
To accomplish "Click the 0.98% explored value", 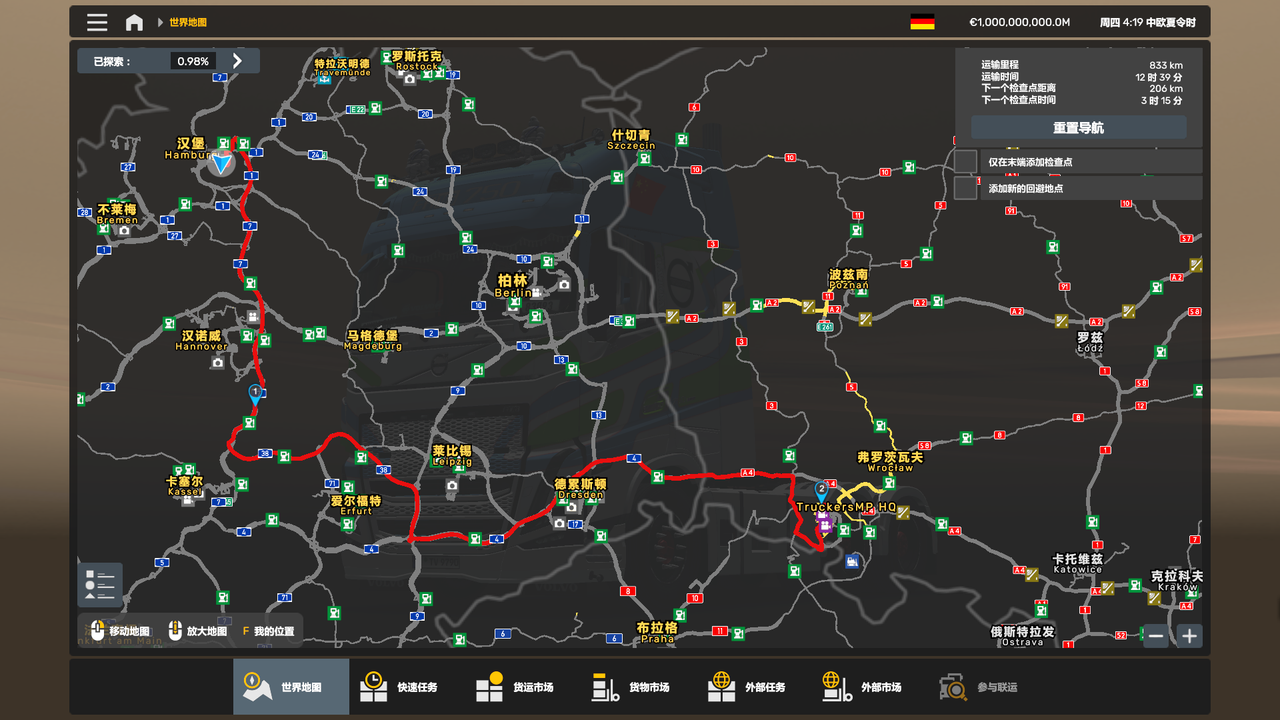I will [193, 61].
